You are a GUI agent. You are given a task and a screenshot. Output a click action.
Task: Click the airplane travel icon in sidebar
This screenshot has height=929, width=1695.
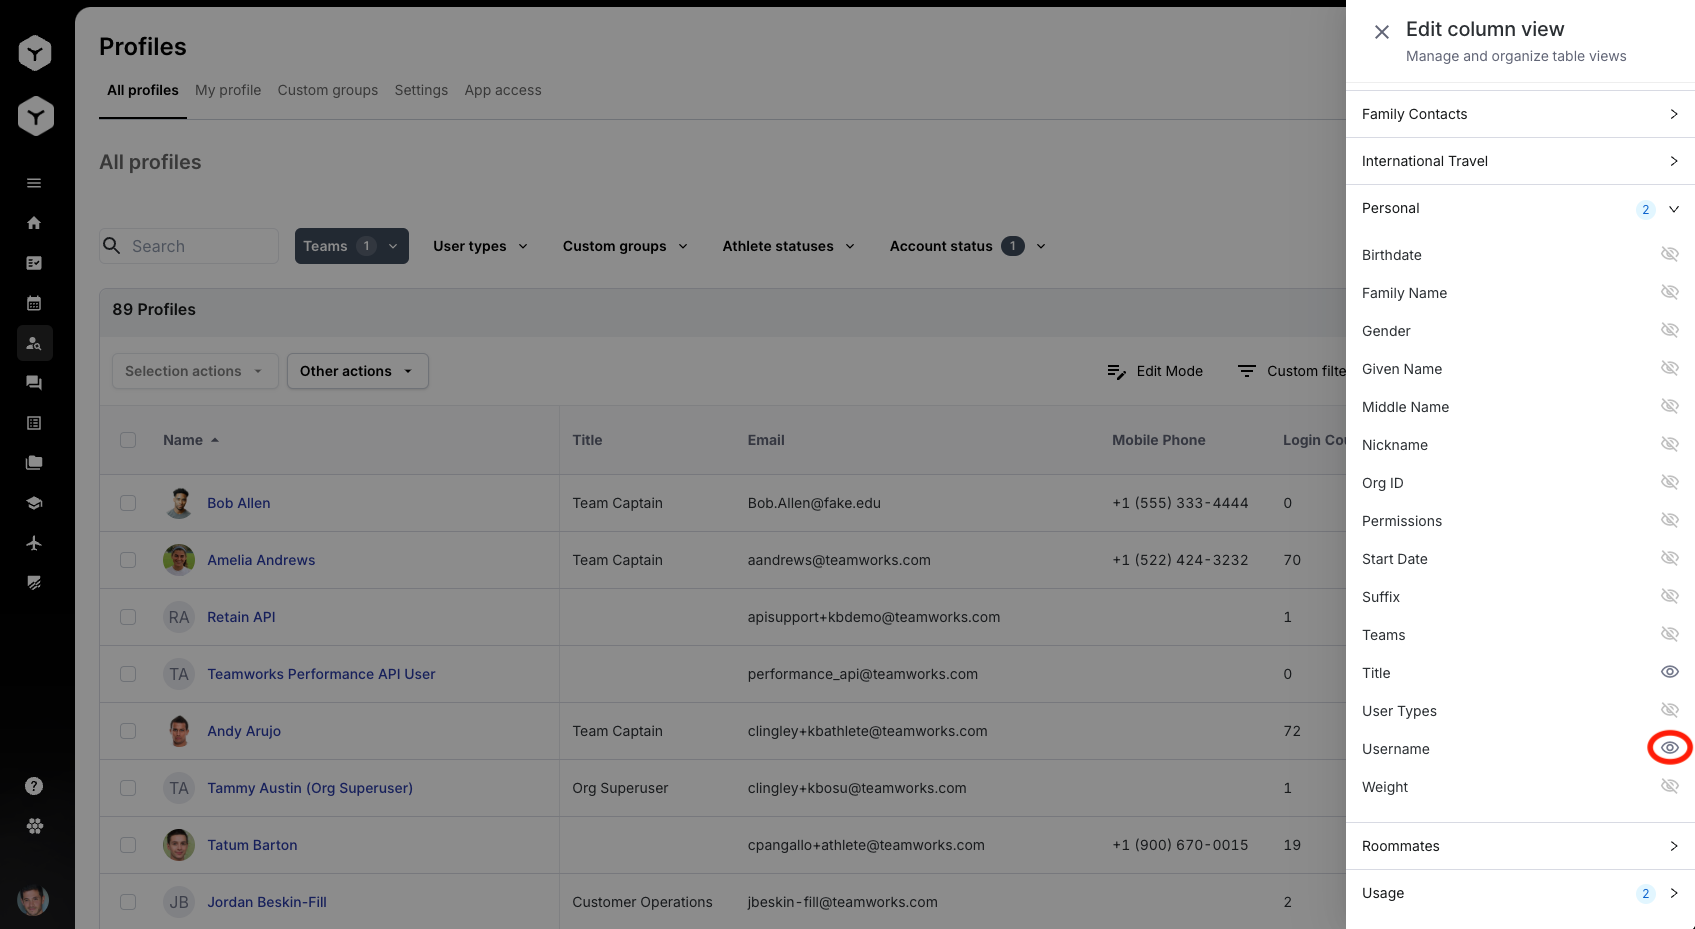[34, 543]
